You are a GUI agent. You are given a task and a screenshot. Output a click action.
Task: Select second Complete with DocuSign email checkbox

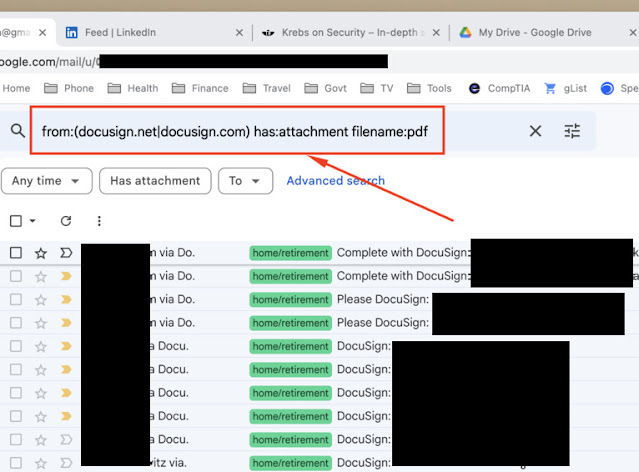pos(16,276)
